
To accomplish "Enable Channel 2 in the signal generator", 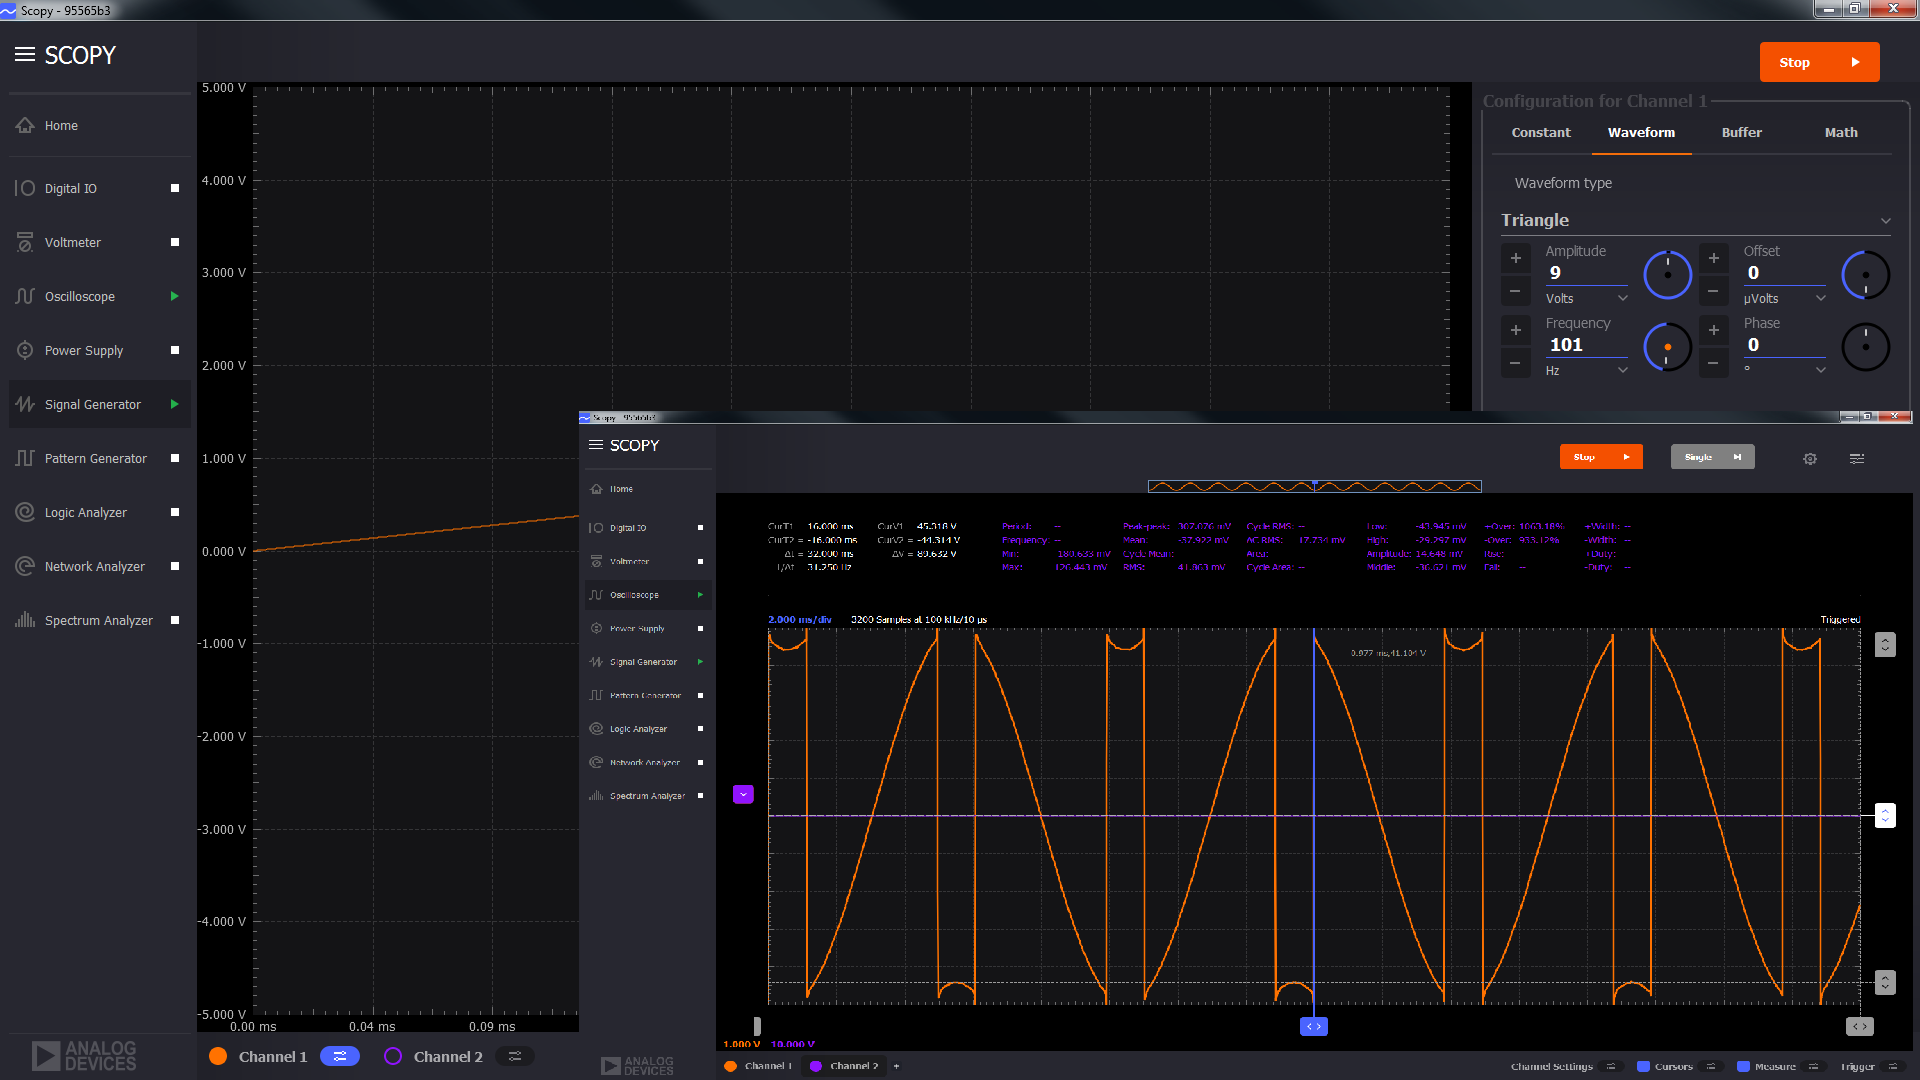I will [x=393, y=1056].
